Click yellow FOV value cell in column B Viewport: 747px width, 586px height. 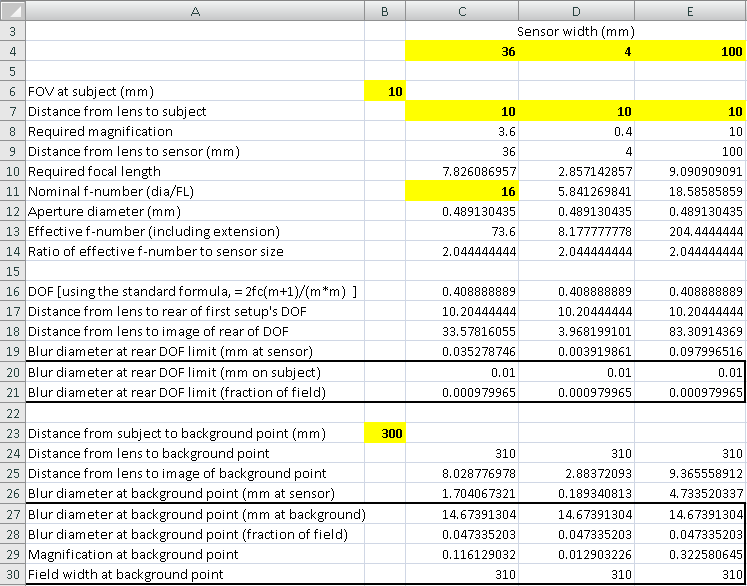pos(385,91)
